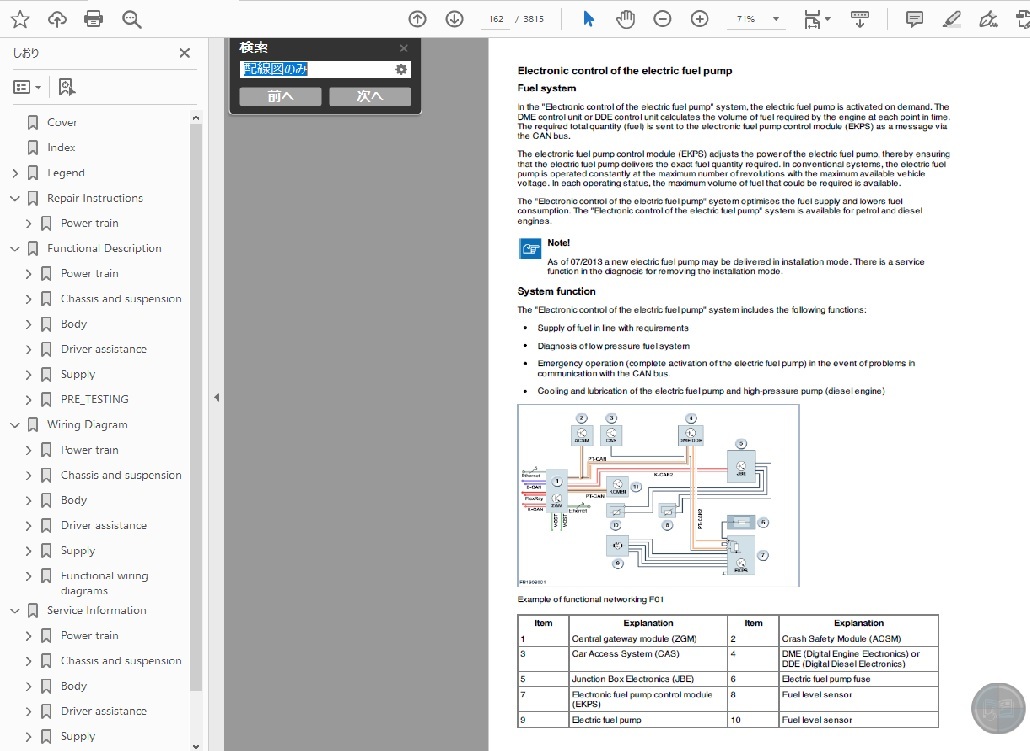This screenshot has width=1030, height=751.
Task: Select the highlighter pen tool
Action: click(x=951, y=19)
